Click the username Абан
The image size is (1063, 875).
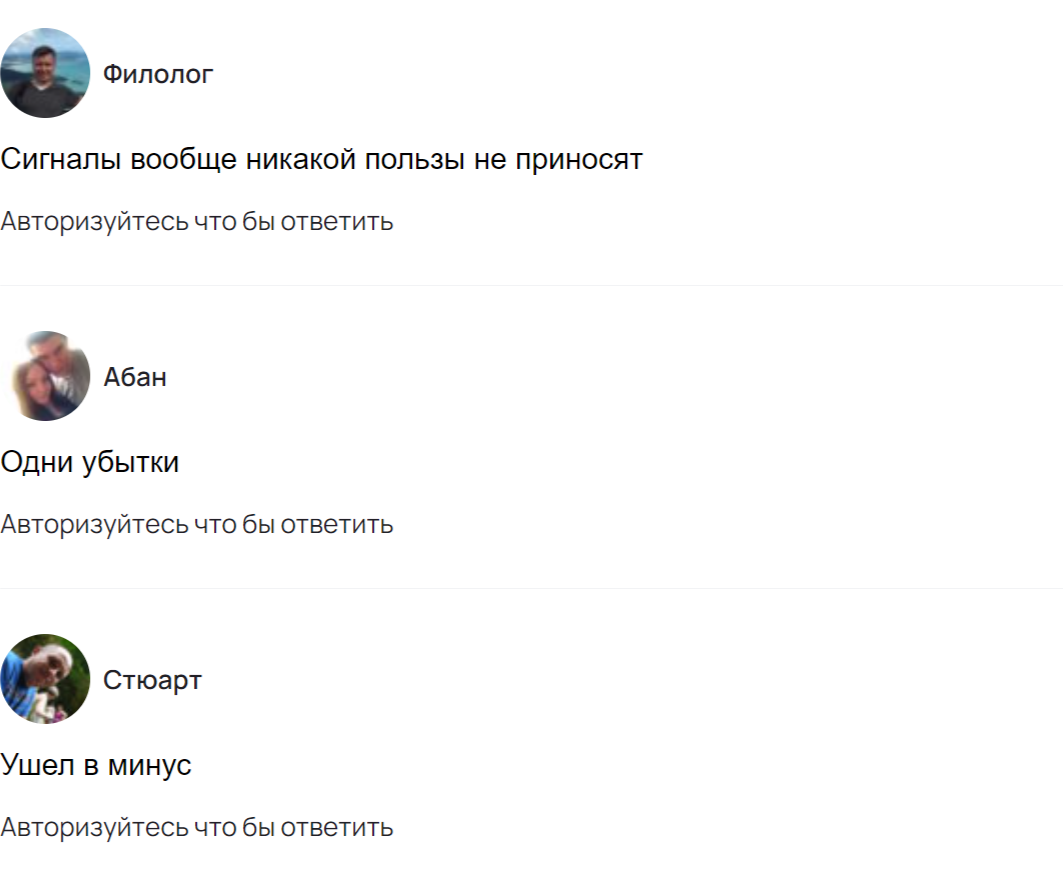135,377
